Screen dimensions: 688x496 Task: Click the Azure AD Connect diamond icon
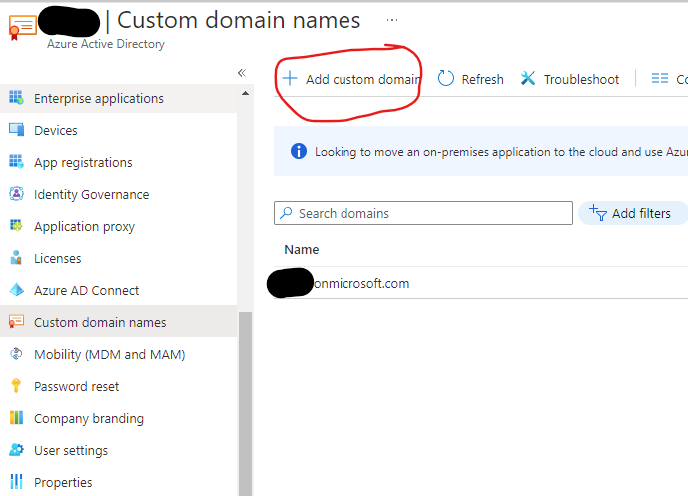pos(17,290)
